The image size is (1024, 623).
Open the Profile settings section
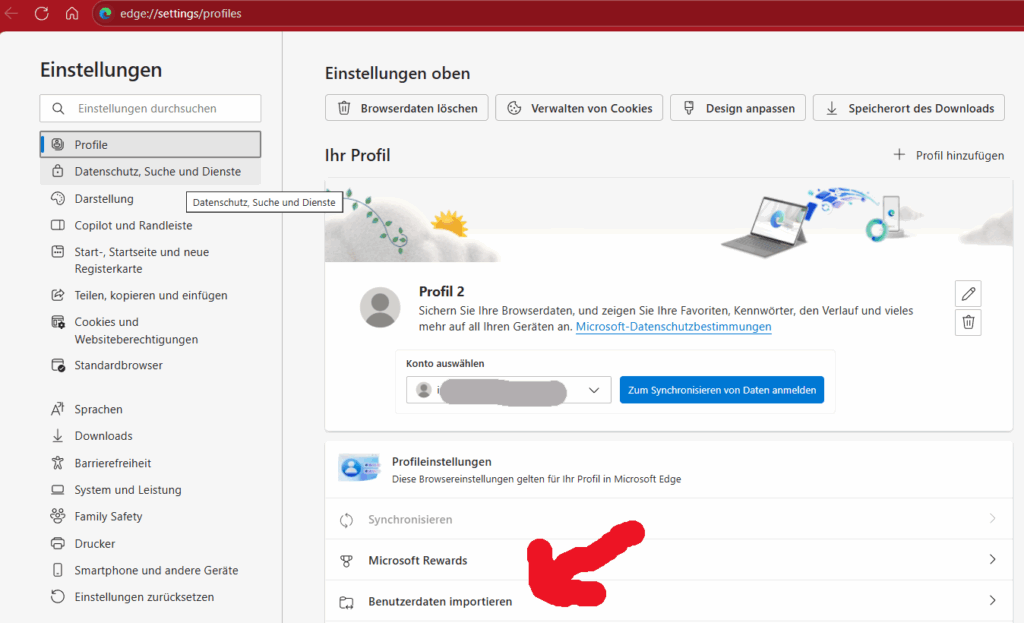click(150, 144)
